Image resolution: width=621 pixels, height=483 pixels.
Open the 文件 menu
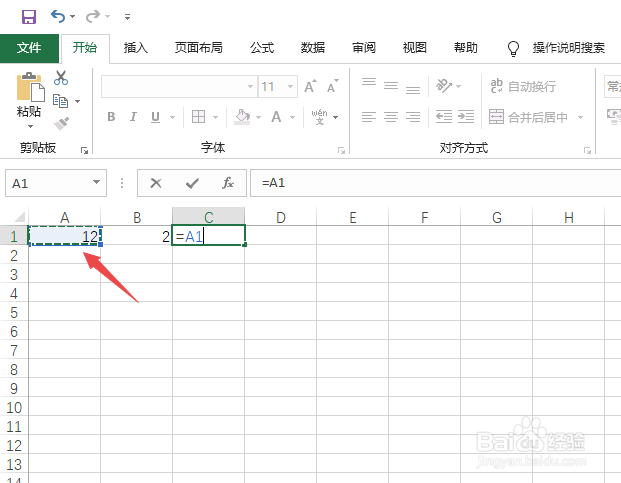point(29,48)
